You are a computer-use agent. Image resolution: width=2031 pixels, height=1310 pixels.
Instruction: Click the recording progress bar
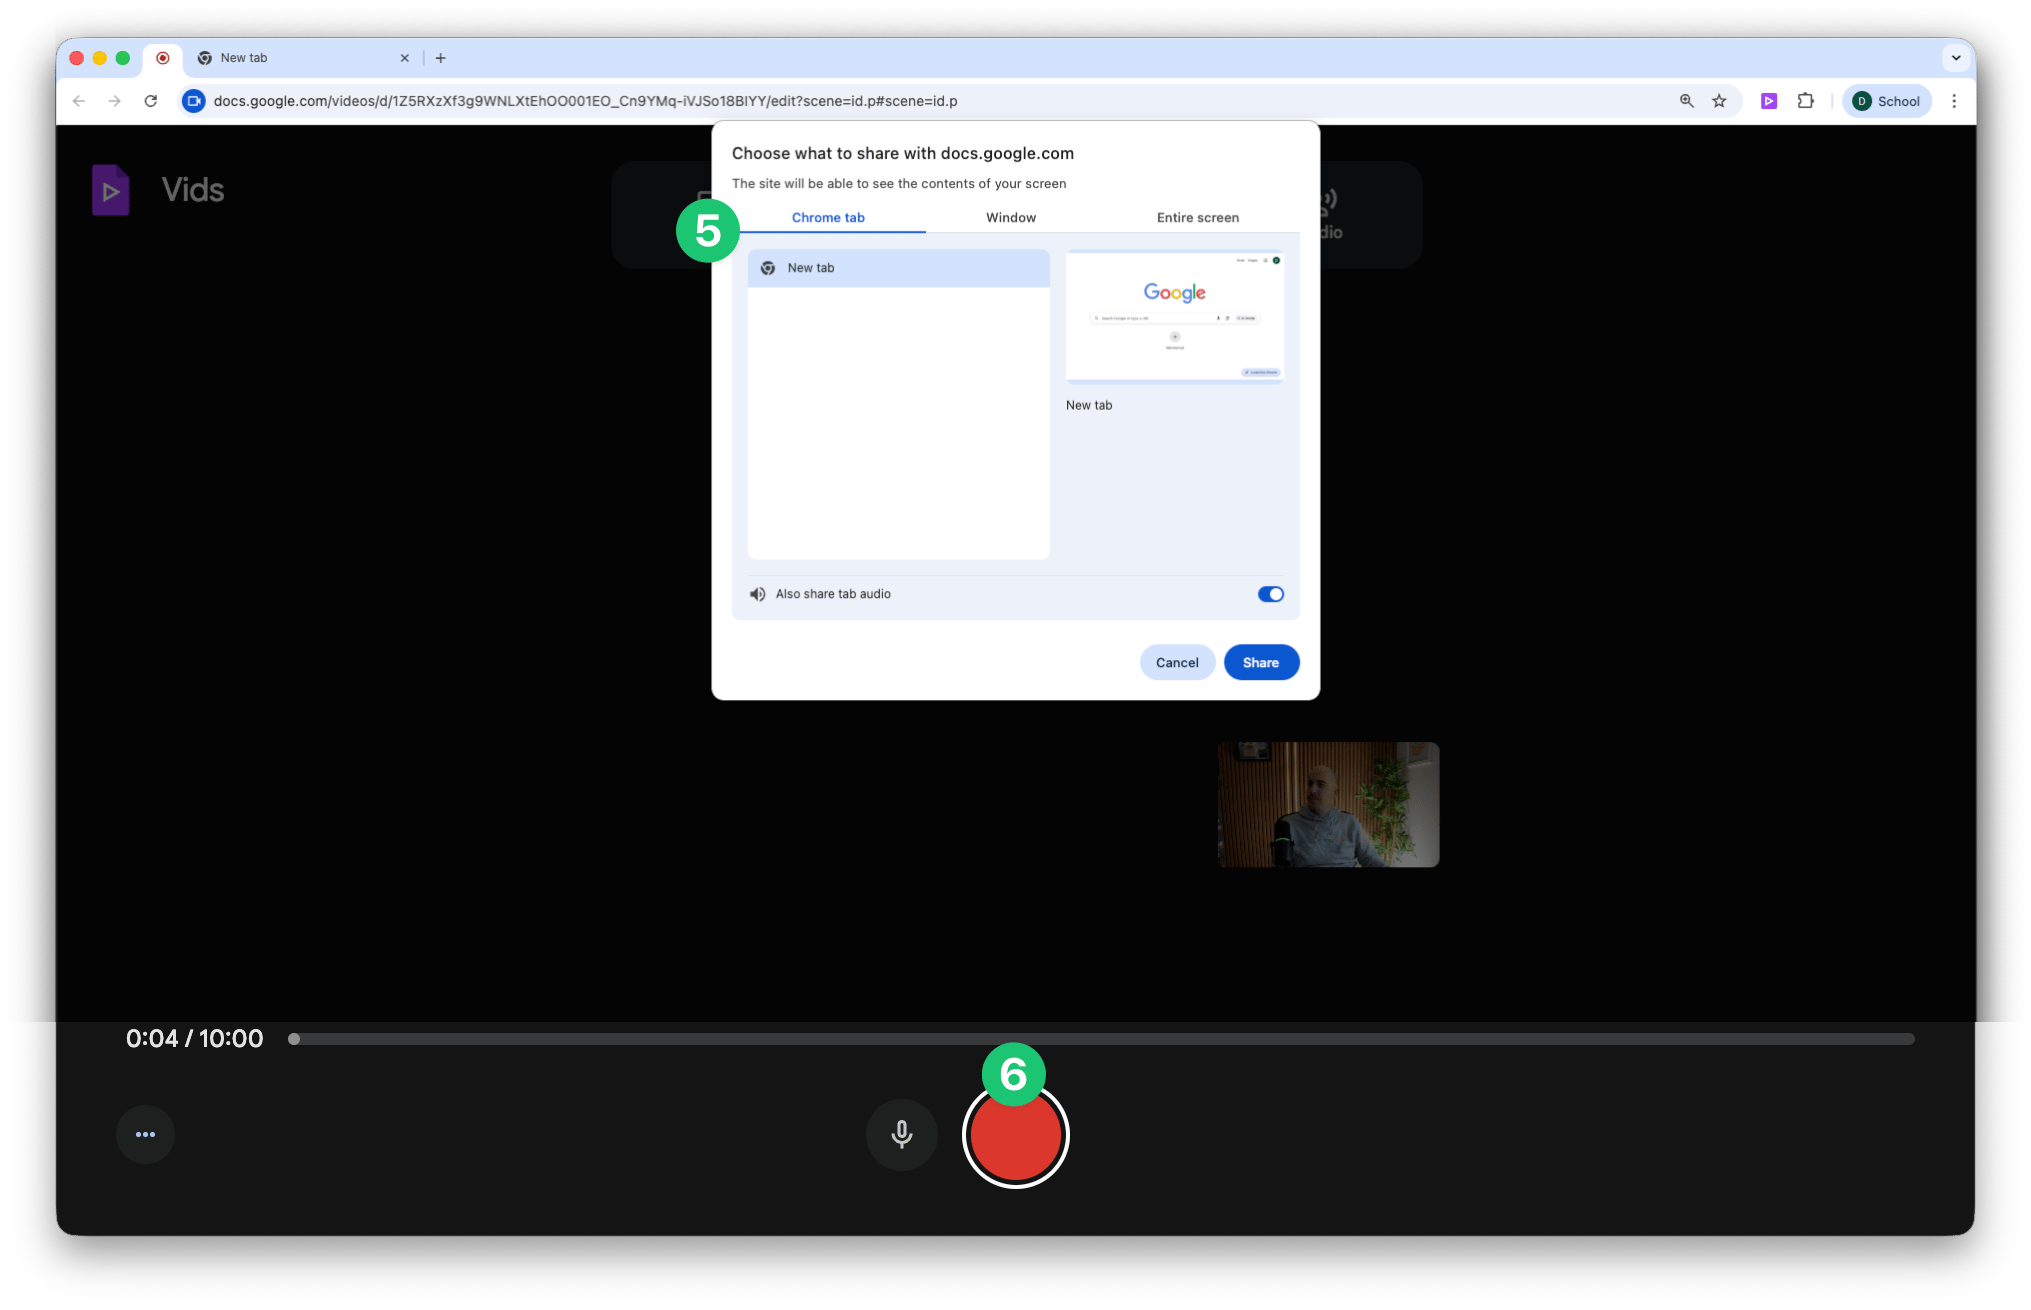[x=1100, y=1039]
